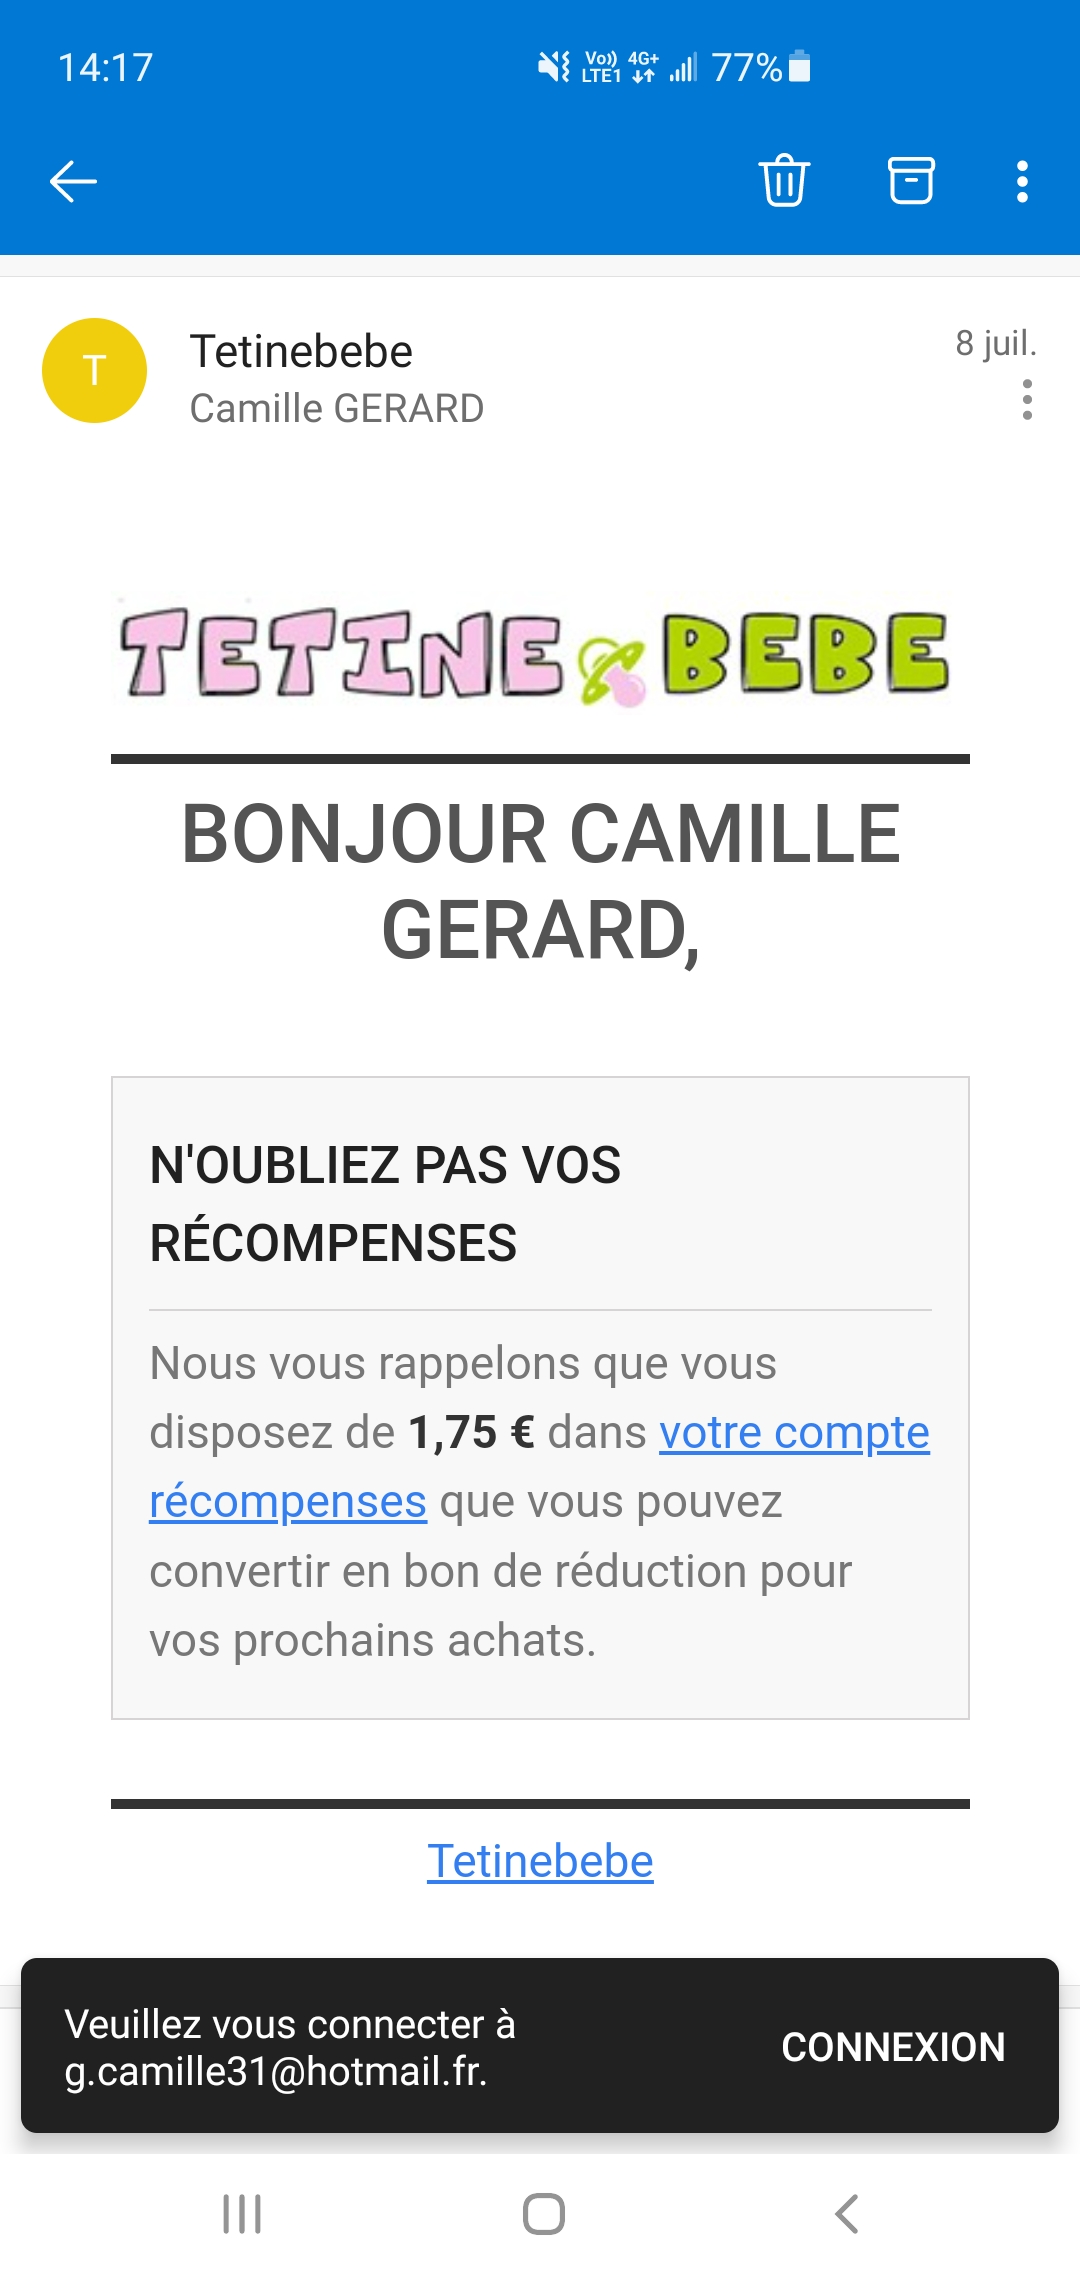This screenshot has width=1080, height=2280.
Task: Tap the battery indicator in status bar
Action: point(799,67)
